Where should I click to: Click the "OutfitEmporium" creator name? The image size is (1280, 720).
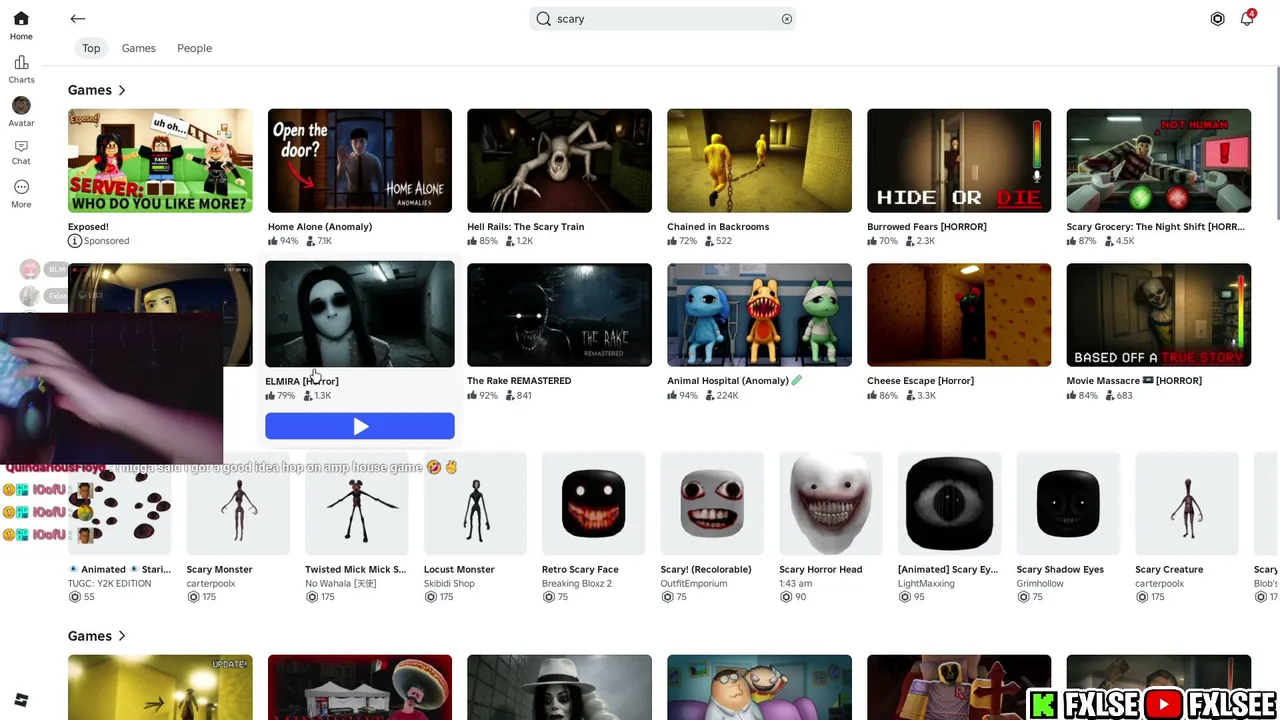tap(694, 584)
